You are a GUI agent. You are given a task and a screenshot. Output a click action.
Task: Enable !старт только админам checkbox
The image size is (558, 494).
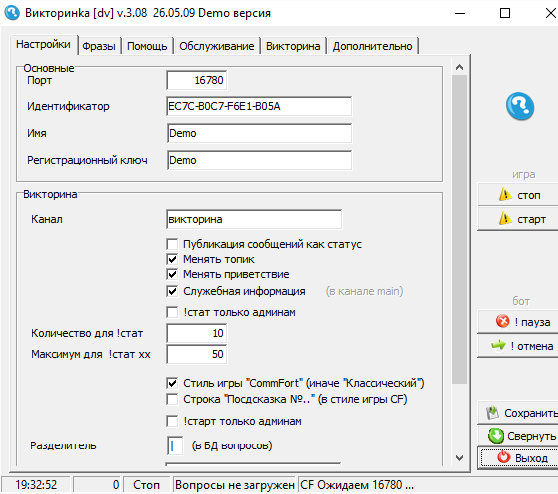(x=172, y=421)
